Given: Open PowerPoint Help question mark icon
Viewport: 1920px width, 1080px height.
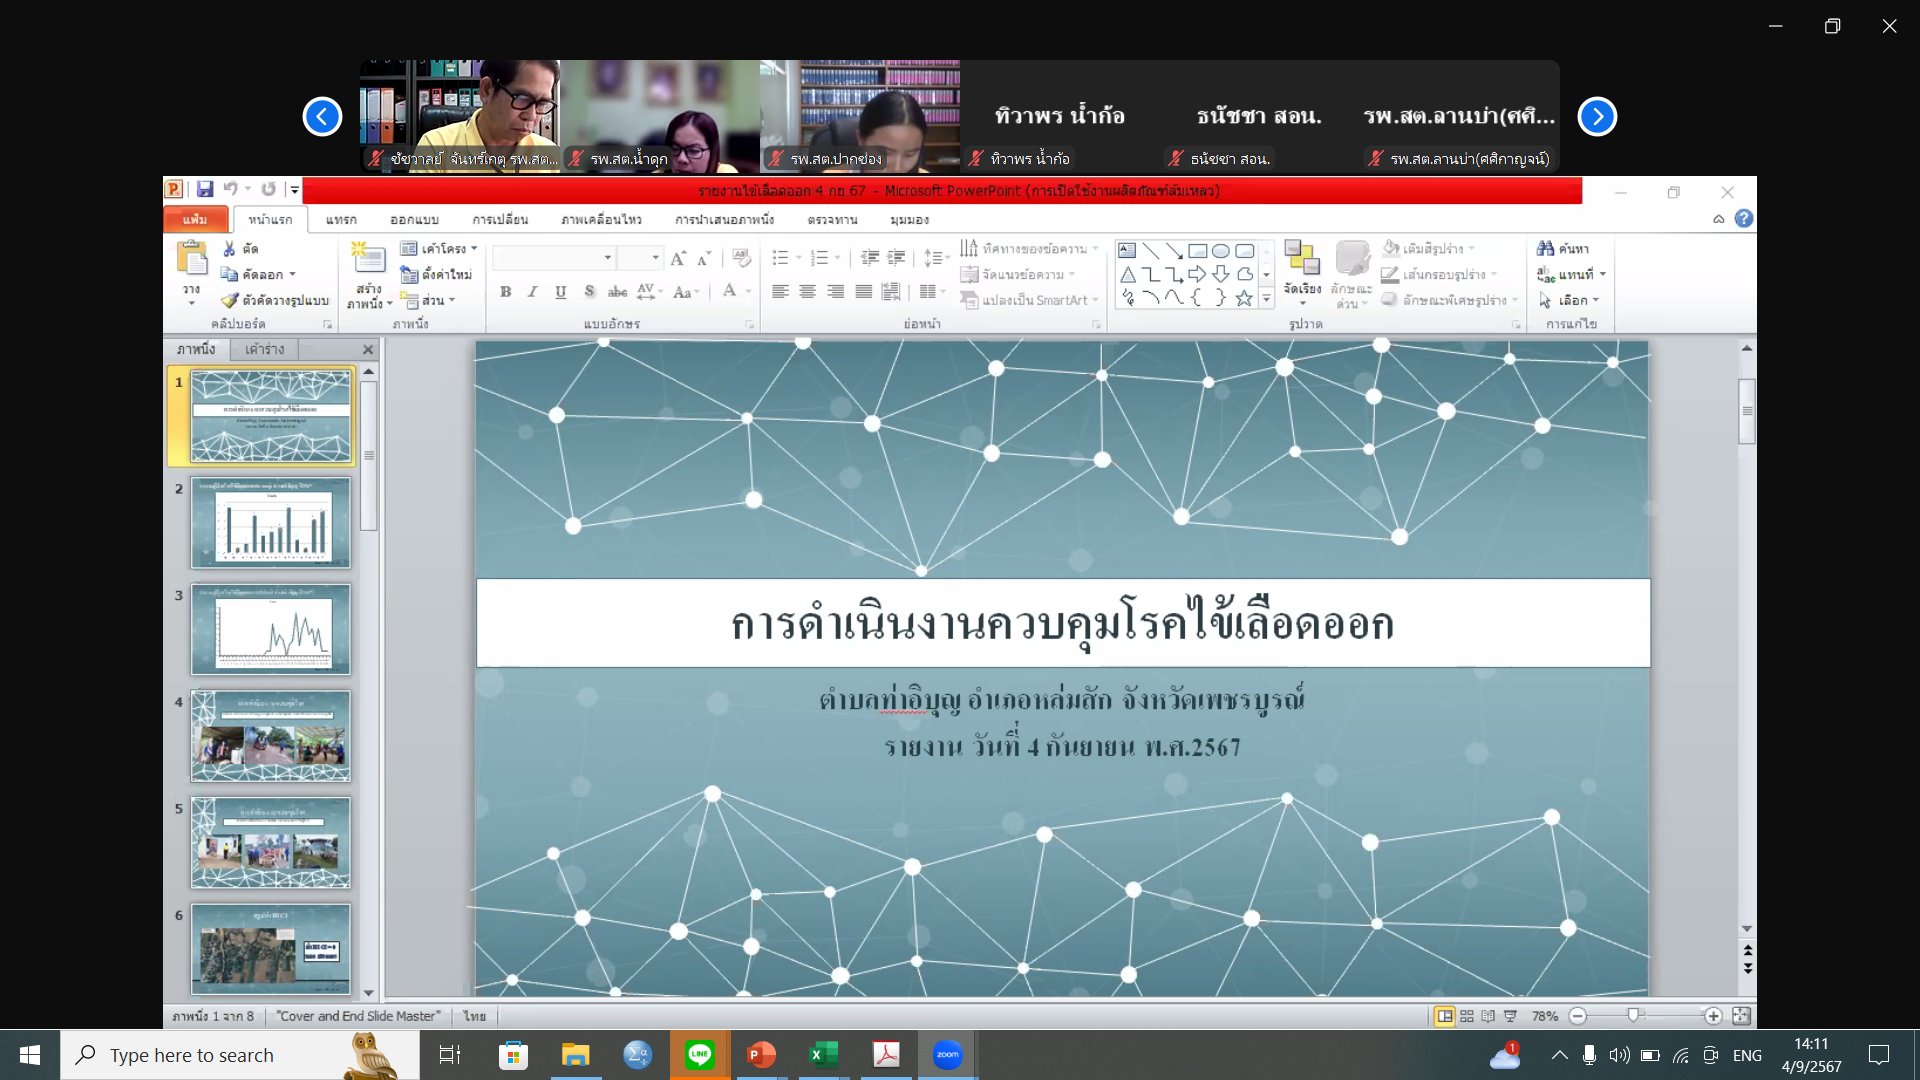Looking at the screenshot, I should (1744, 218).
